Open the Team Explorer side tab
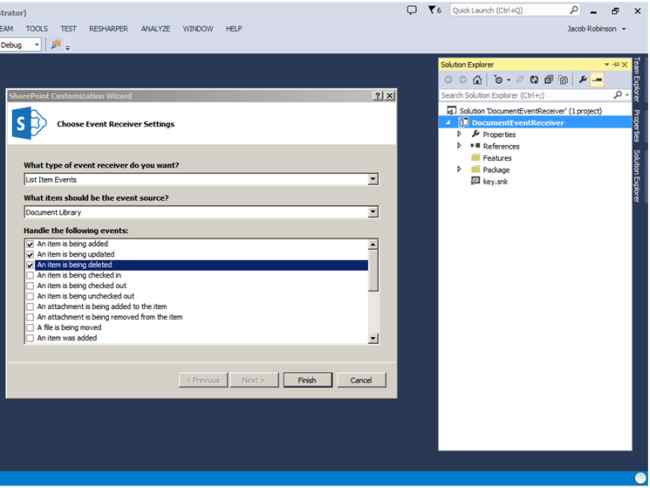This screenshot has width=650, height=488. [637, 80]
